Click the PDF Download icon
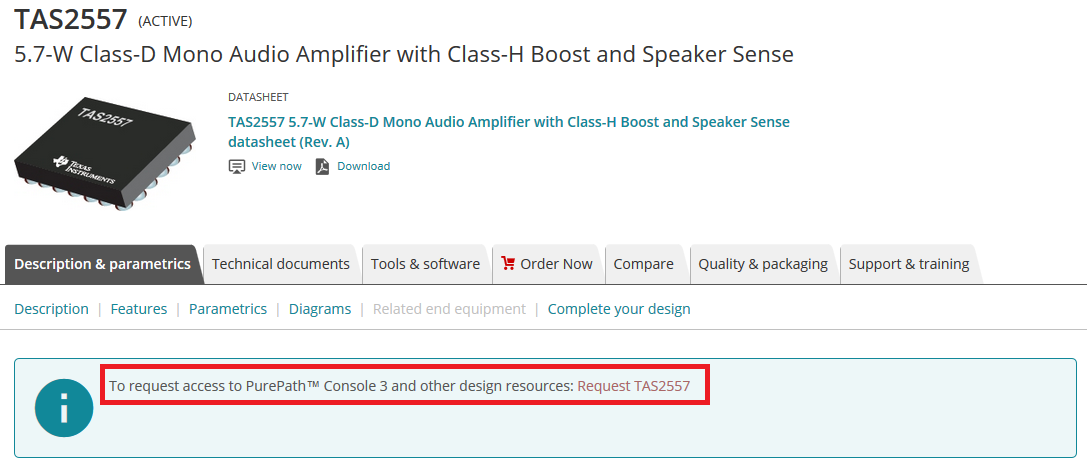Image resolution: width=1087 pixels, height=471 pixels. [322, 166]
